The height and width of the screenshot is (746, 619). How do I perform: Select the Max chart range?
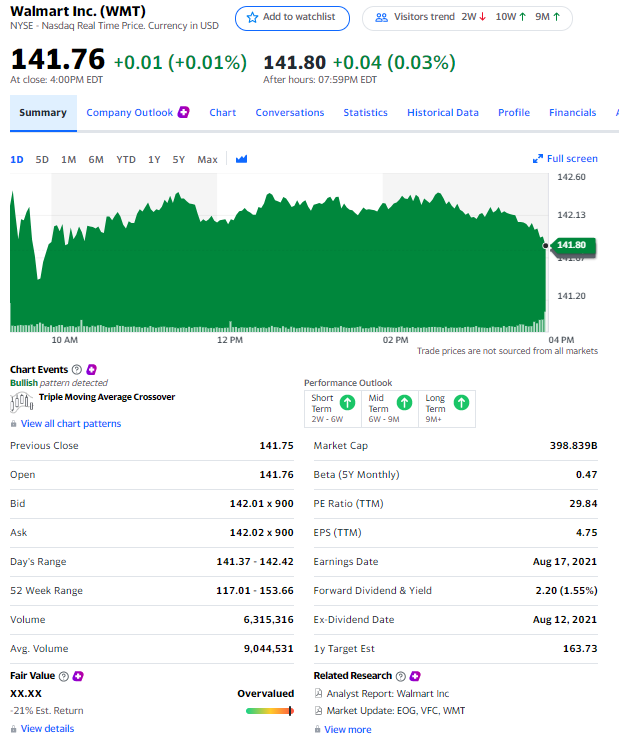coord(207,159)
